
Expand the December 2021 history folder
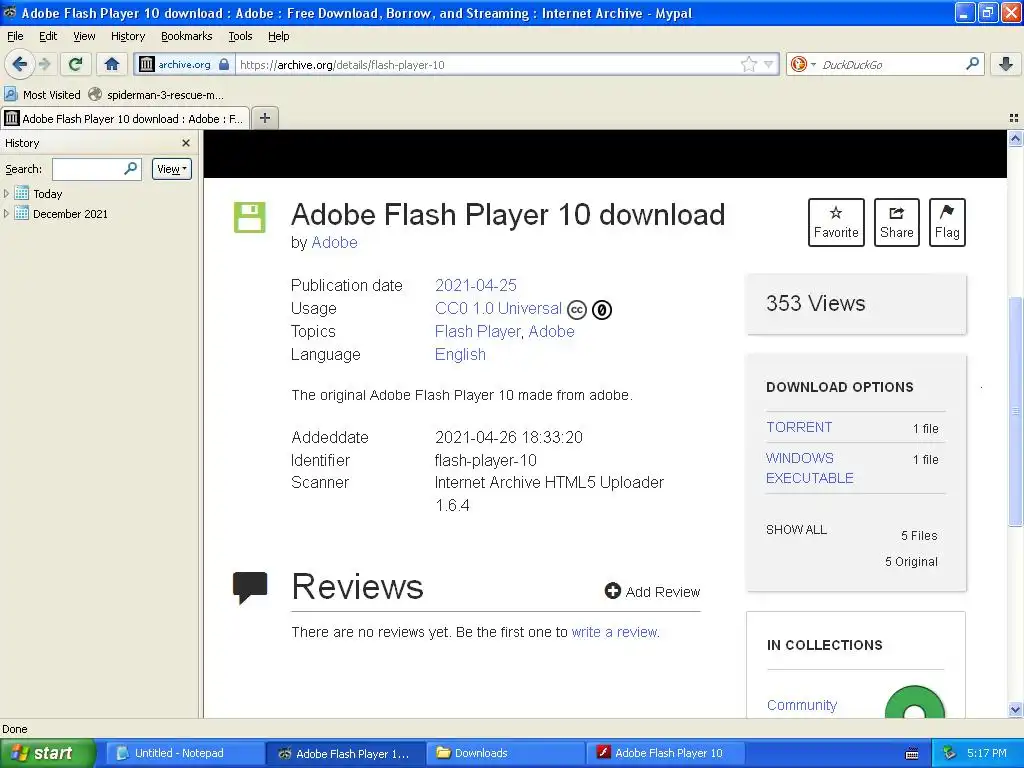(x=7, y=213)
